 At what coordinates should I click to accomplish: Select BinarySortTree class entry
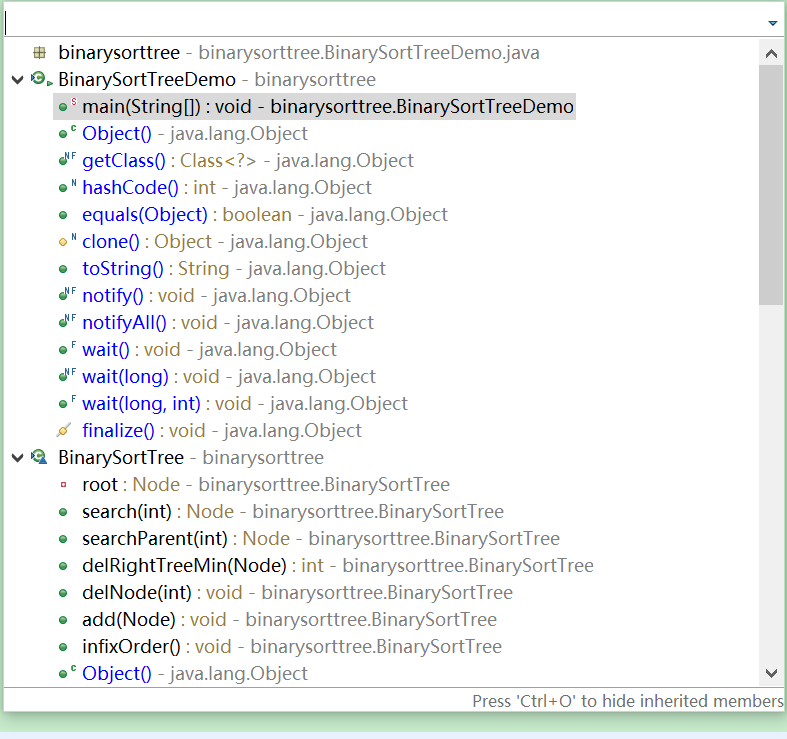point(191,458)
